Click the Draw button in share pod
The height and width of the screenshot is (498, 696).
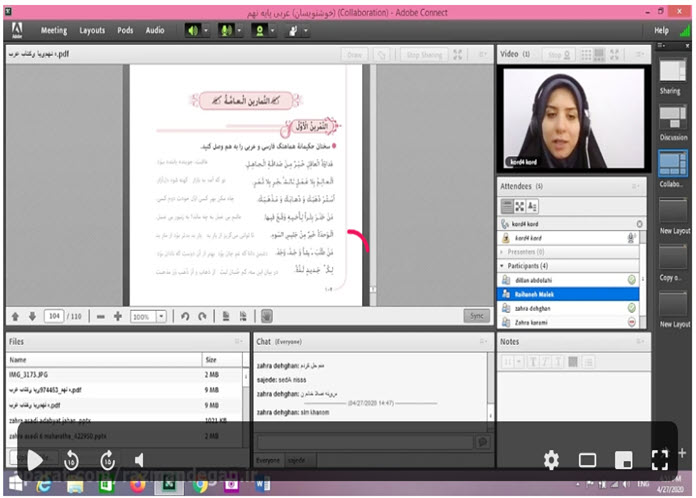[354, 55]
